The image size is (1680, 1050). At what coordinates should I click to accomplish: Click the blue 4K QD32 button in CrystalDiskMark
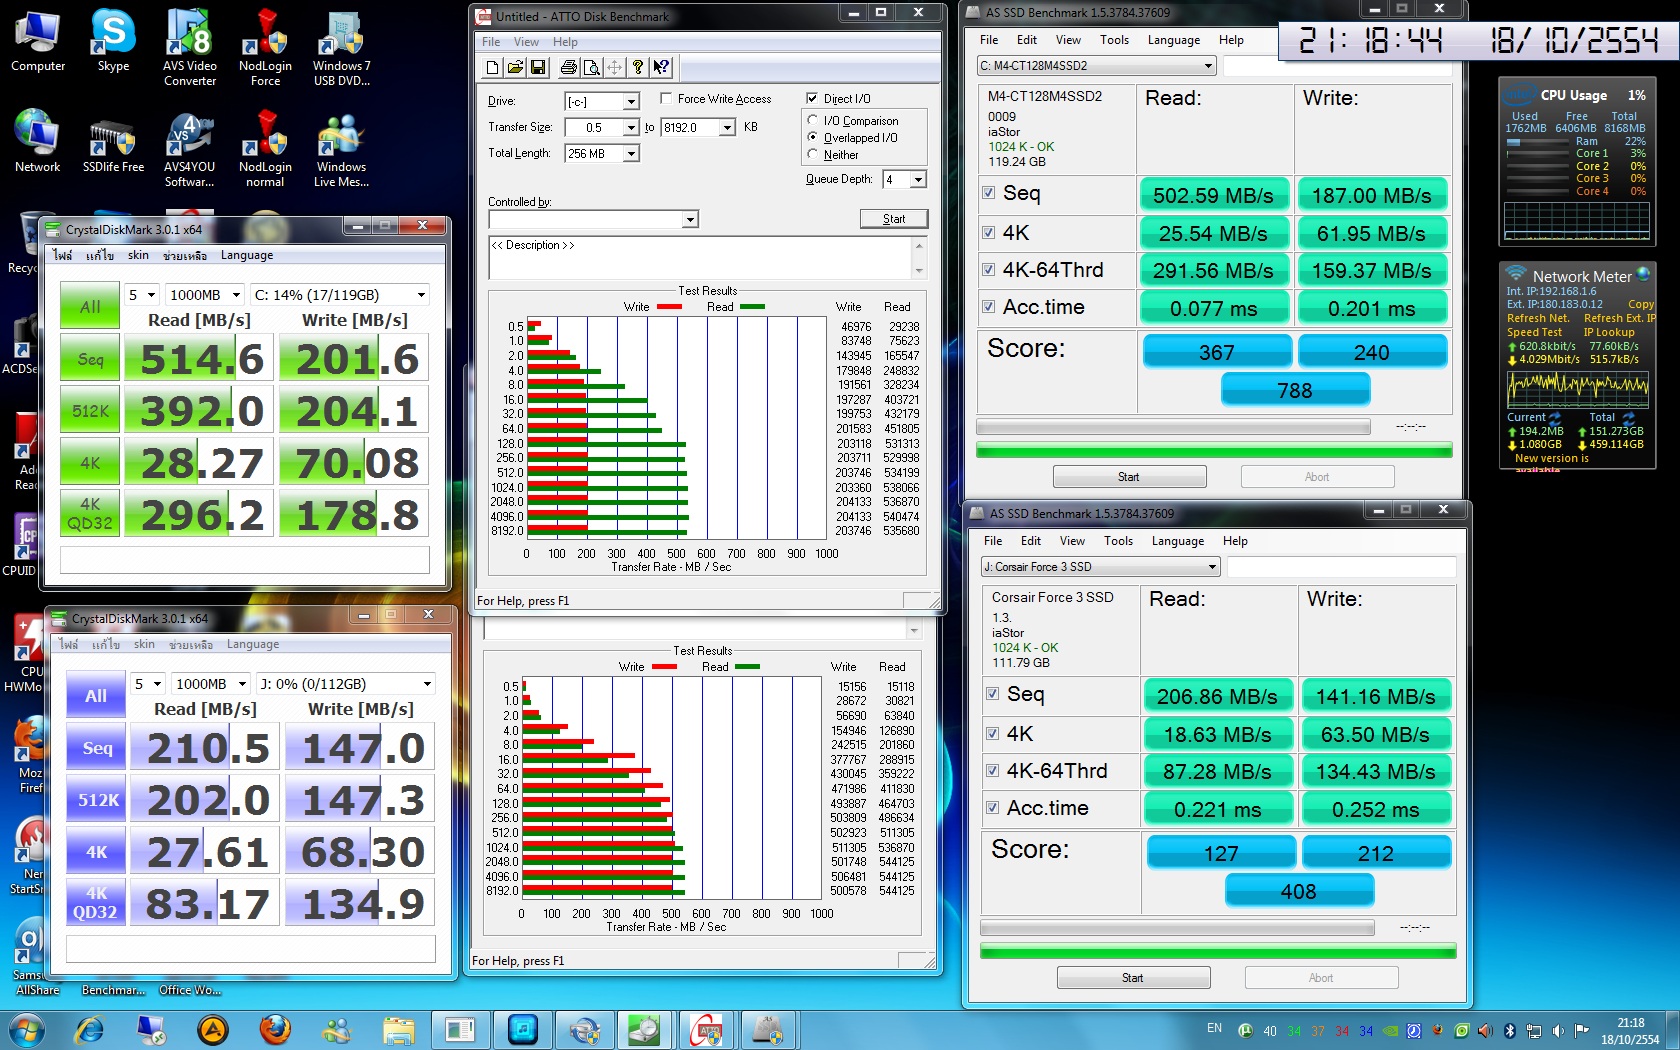[x=96, y=903]
